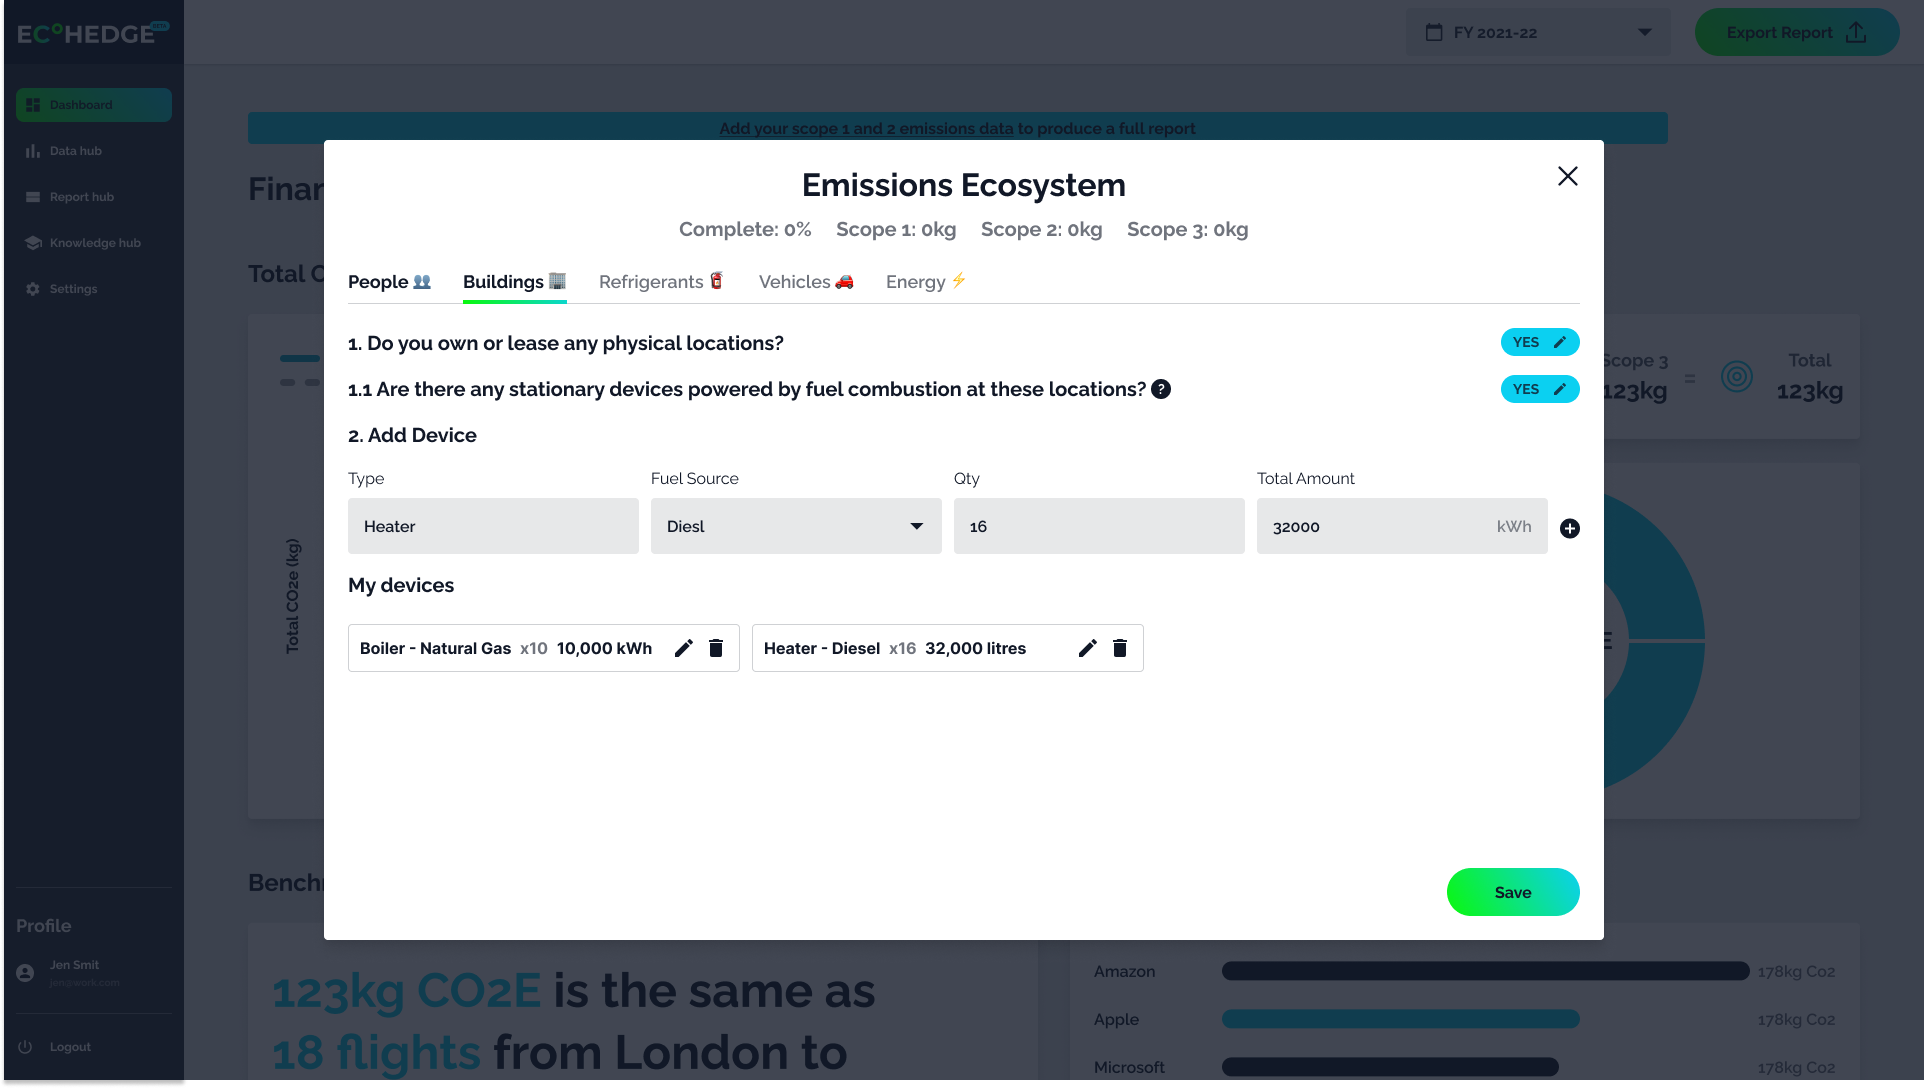Click the 'My devices' heading
This screenshot has width=1924, height=1088.
(x=401, y=585)
